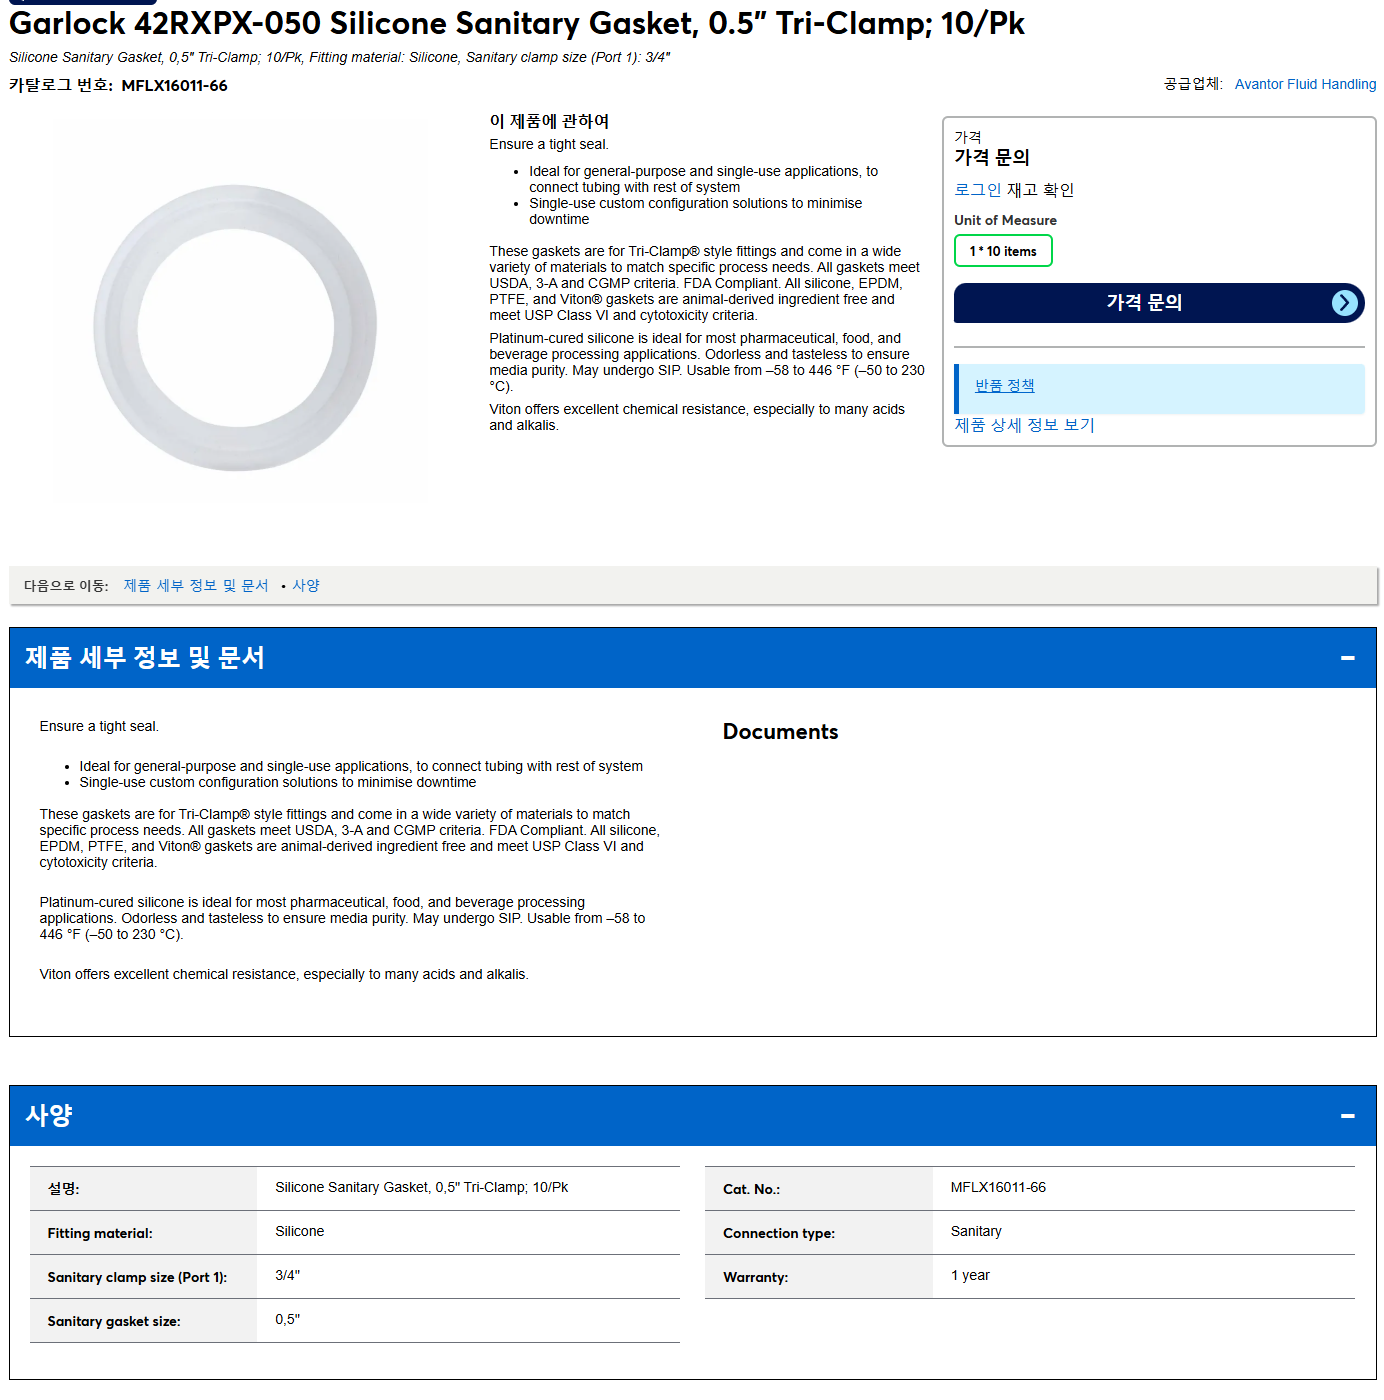The height and width of the screenshot is (1400, 1384).
Task: Click the 이 제품에 관하여 heading
Action: 549,121
